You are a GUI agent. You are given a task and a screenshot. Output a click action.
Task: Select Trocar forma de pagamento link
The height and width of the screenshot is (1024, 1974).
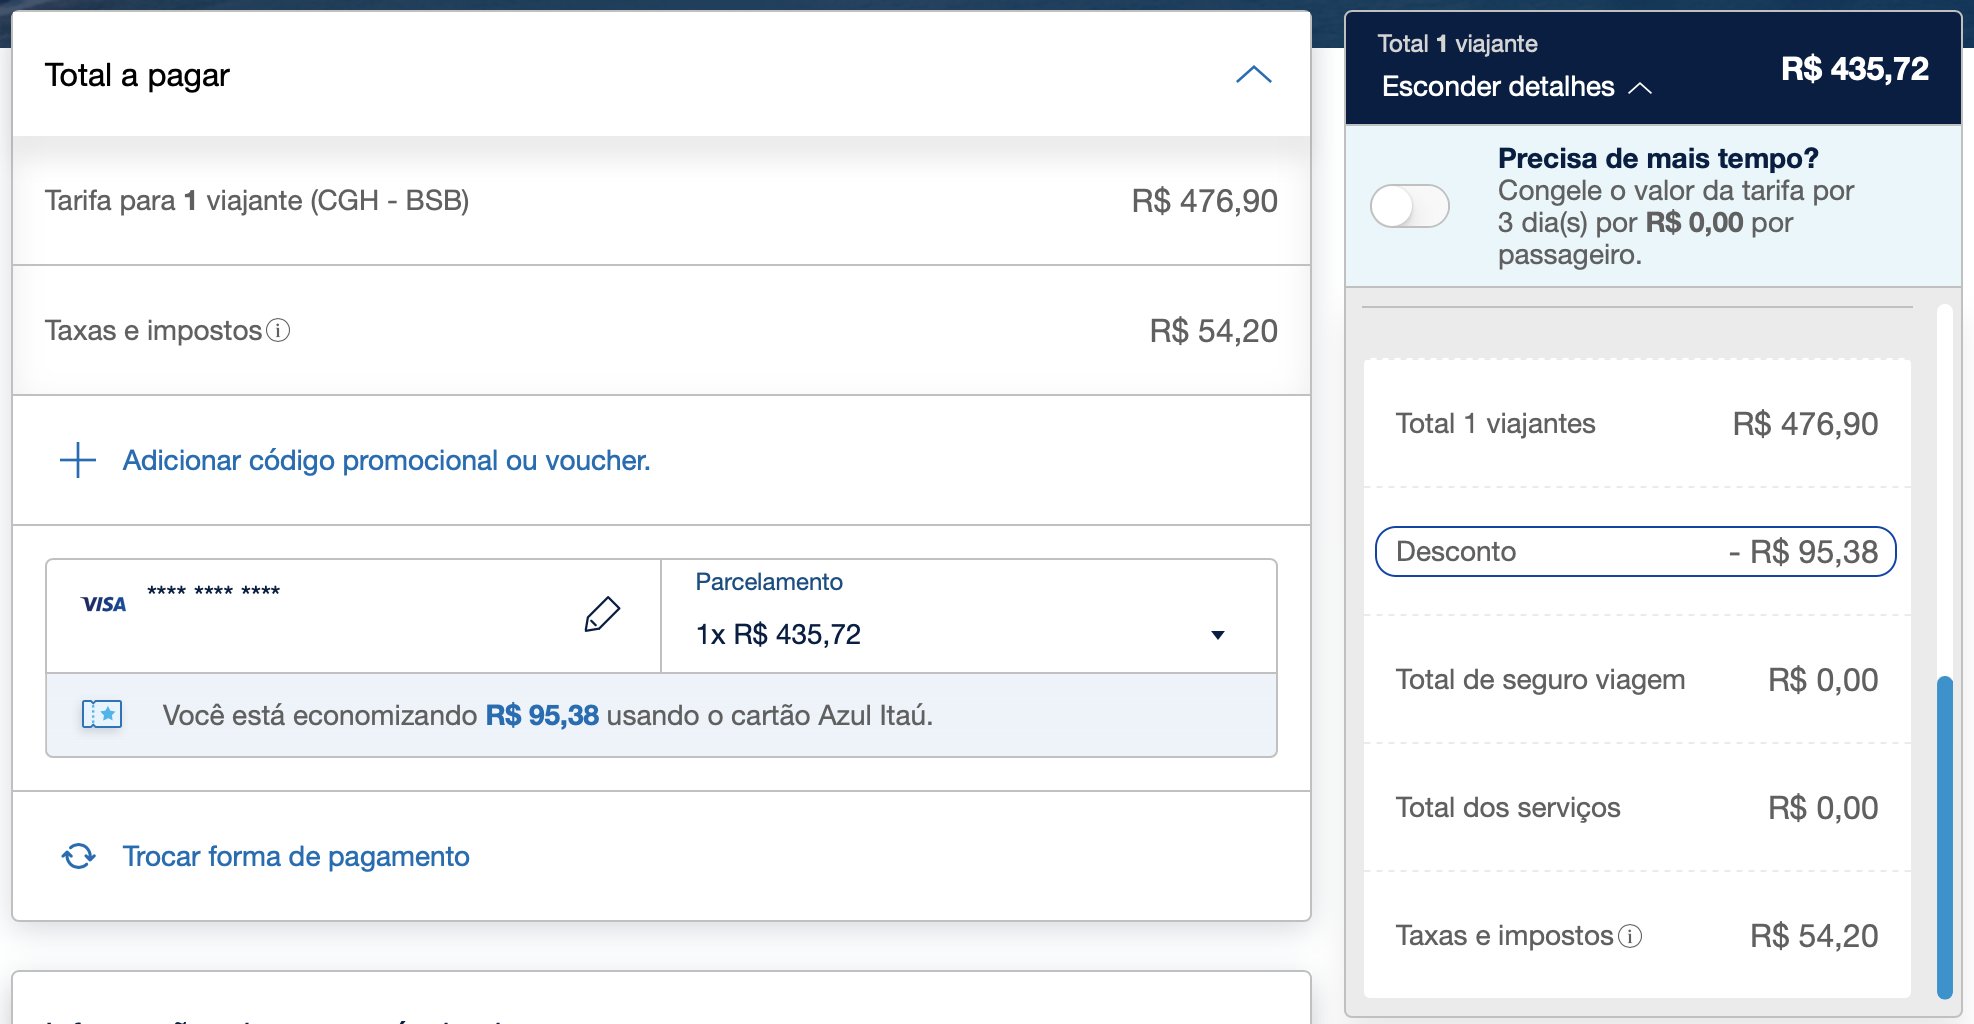point(296,856)
